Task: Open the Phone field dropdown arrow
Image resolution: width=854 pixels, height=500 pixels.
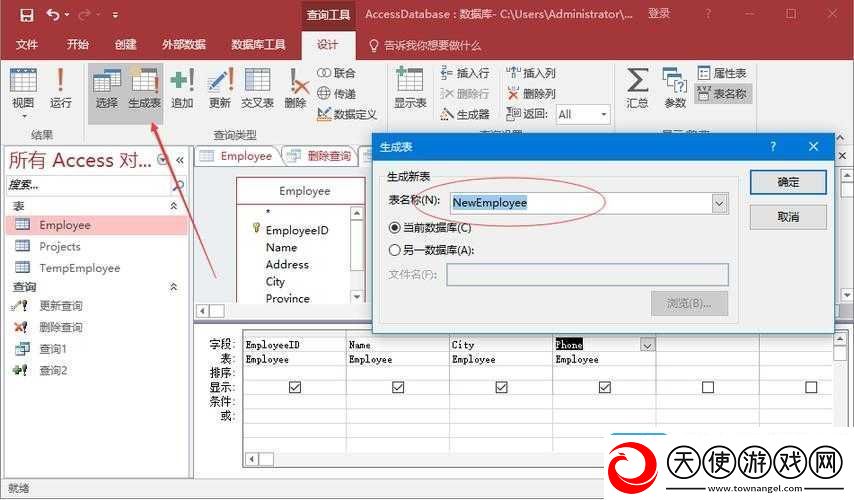Action: 647,345
